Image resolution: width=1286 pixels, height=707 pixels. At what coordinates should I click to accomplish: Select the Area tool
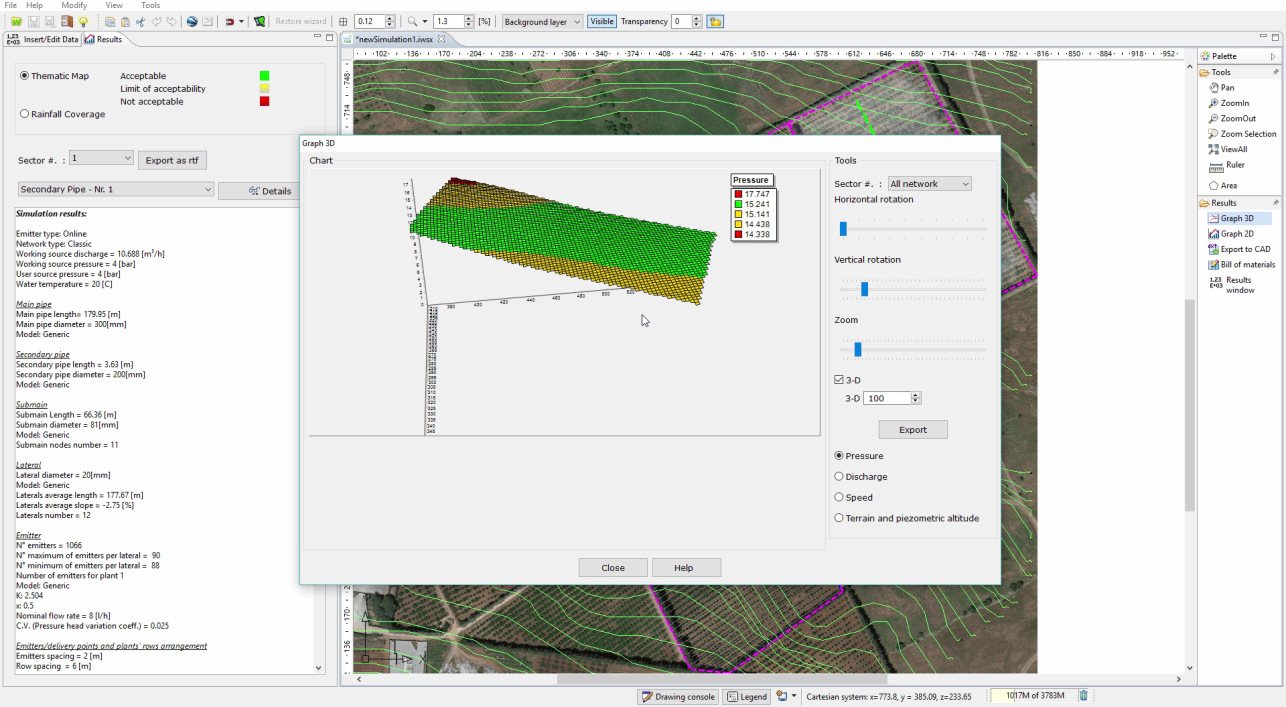click(1228, 185)
